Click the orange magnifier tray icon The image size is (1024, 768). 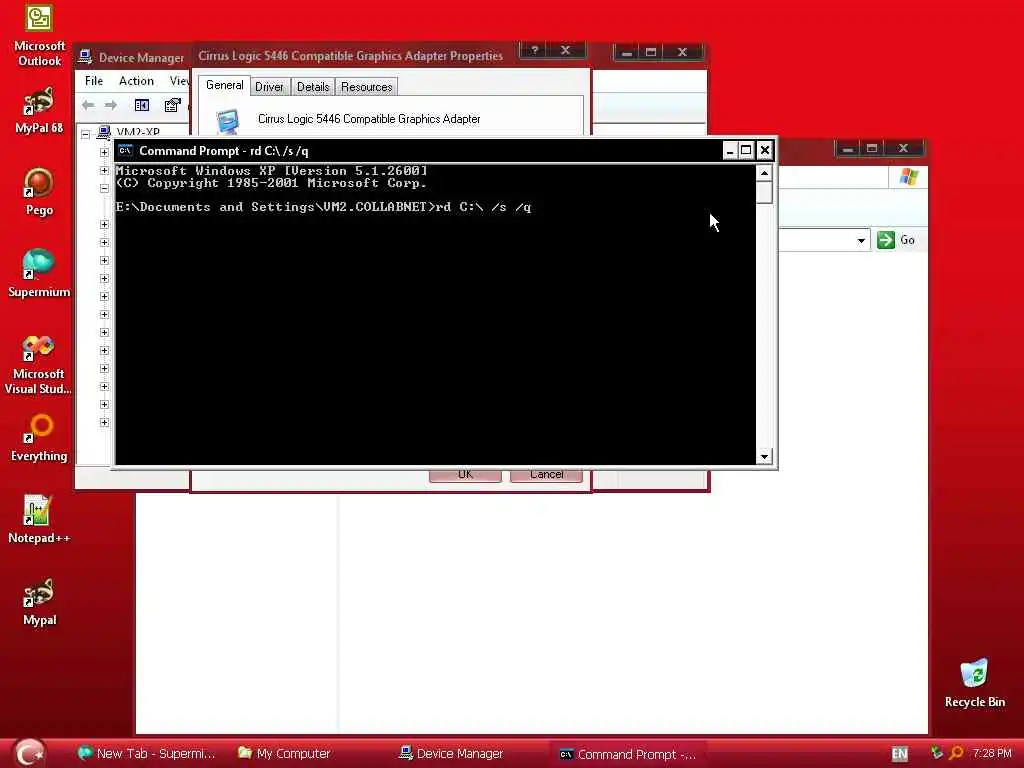956,753
